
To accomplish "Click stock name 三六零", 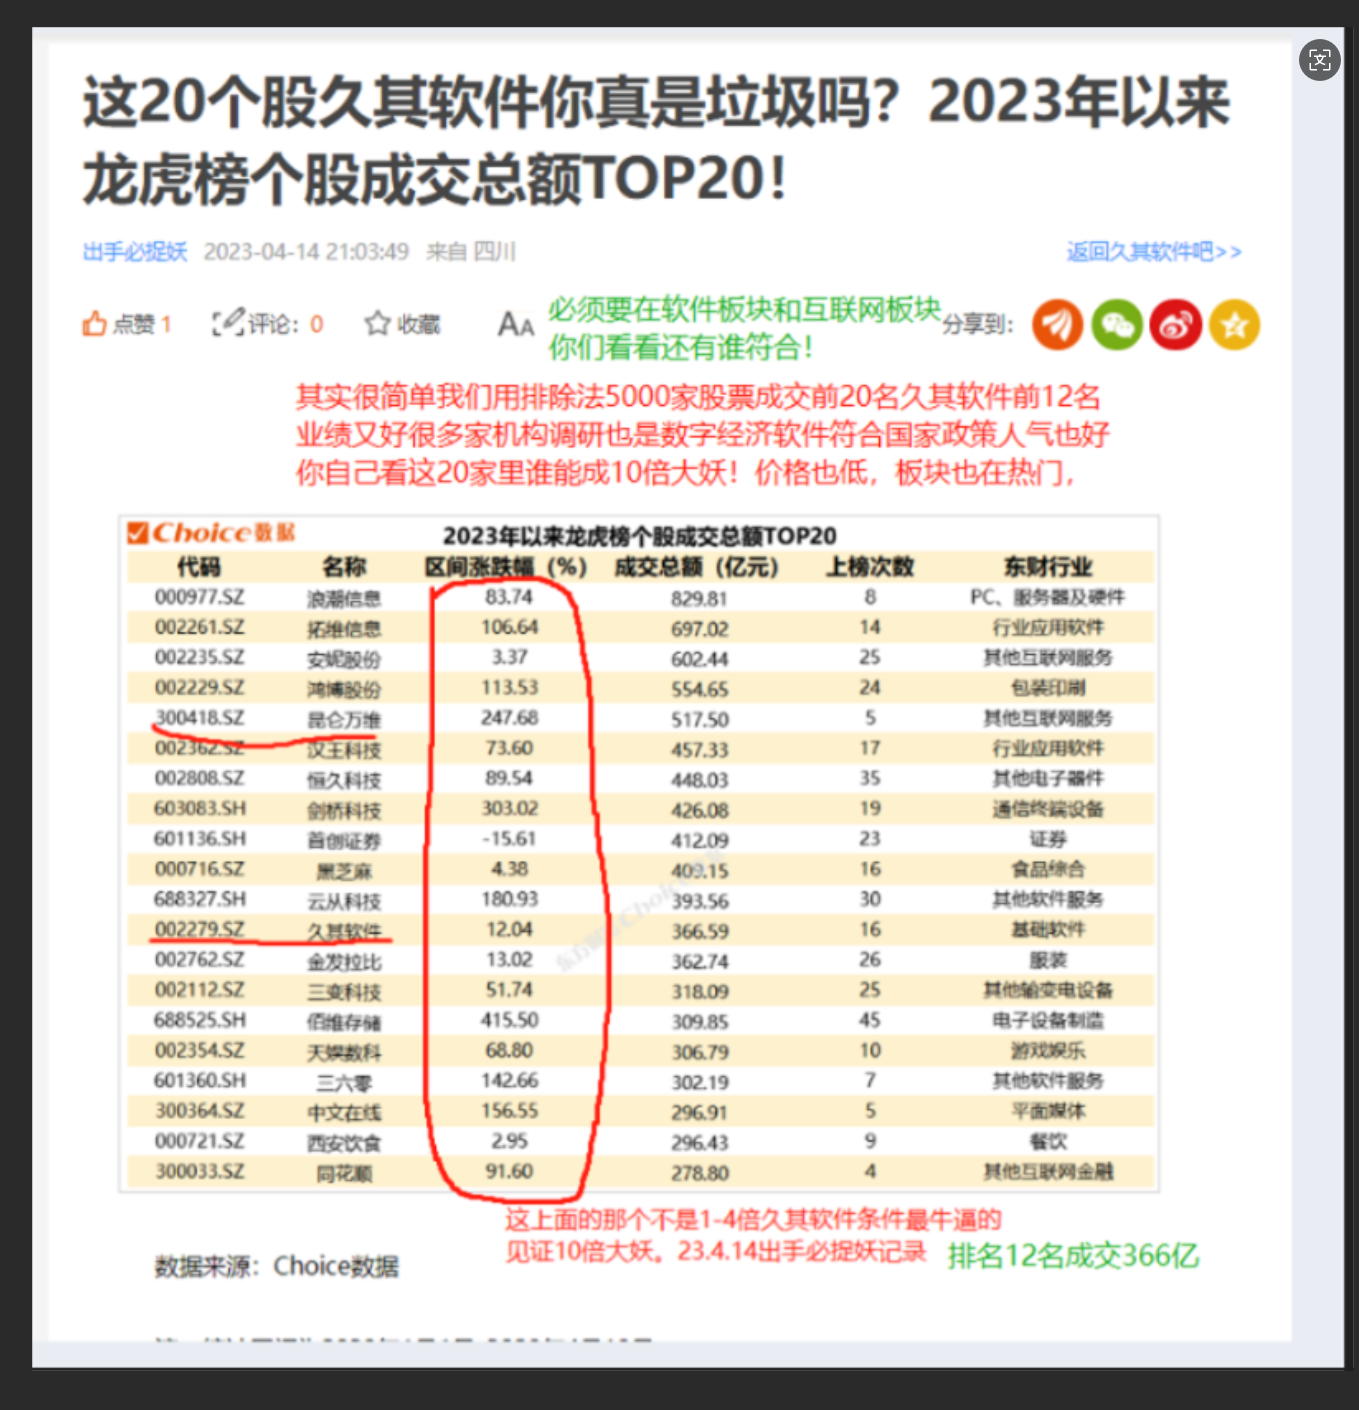I will 344,1082.
